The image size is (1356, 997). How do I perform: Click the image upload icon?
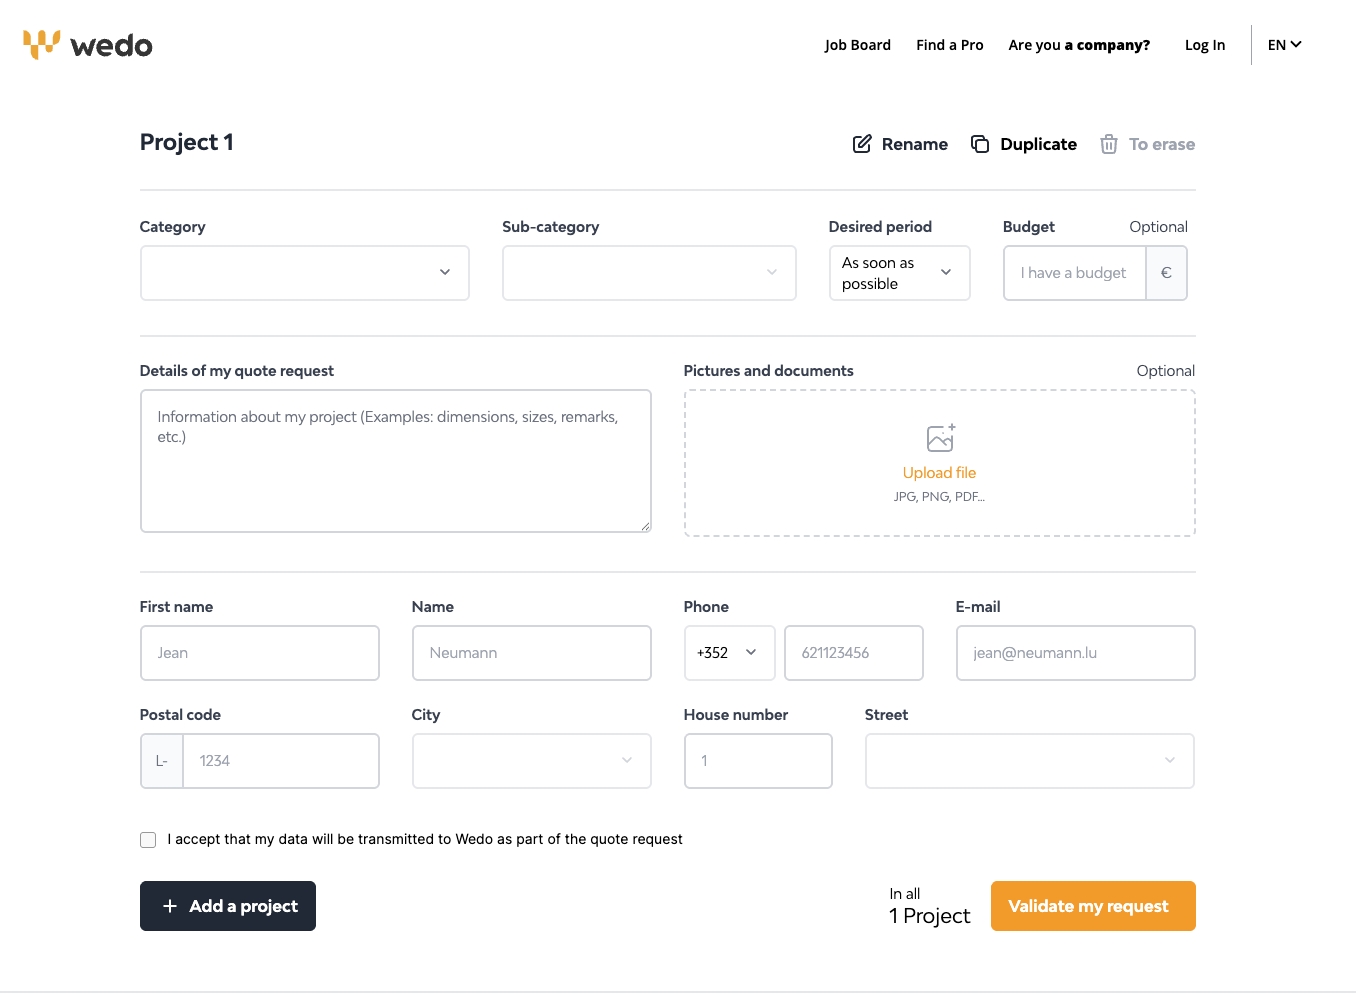coord(940,438)
